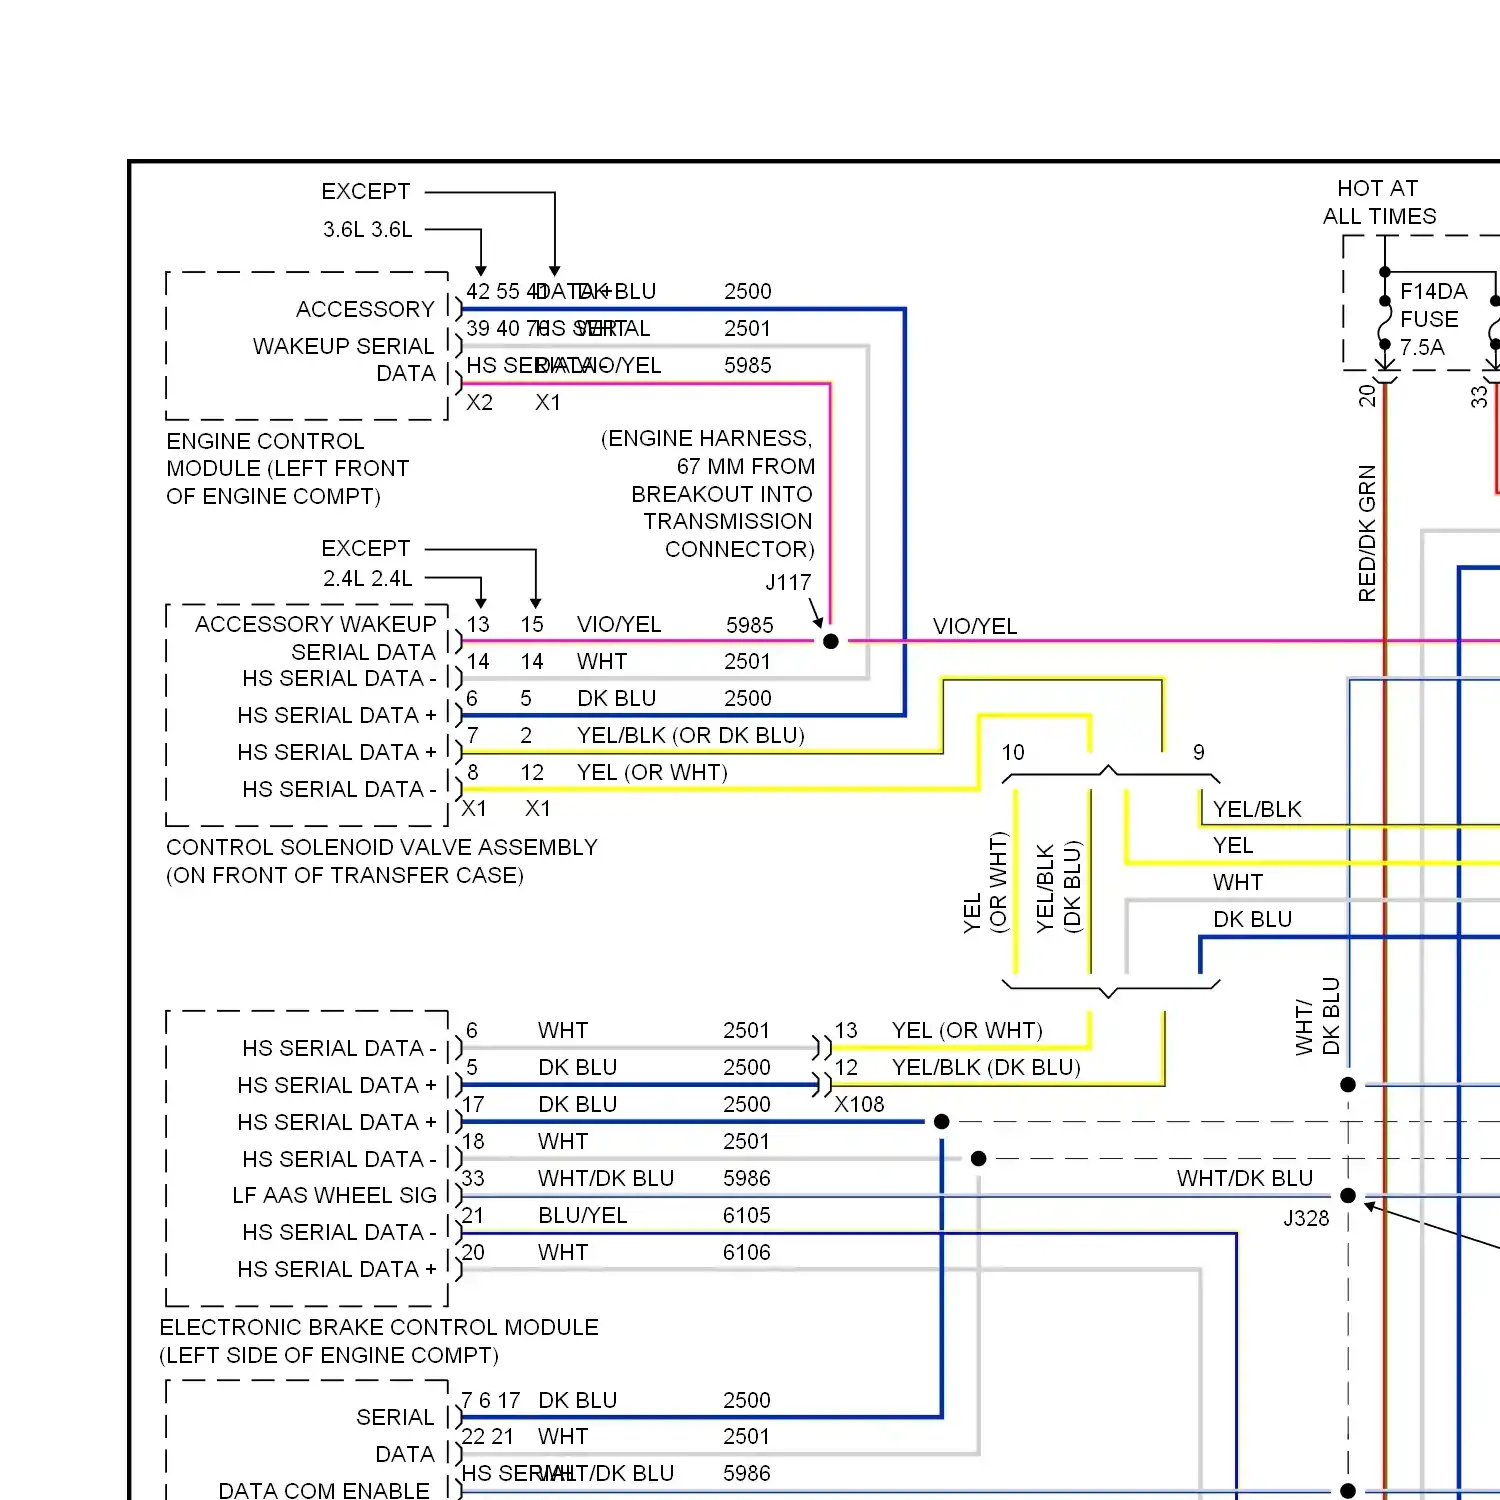
Task: Select 'WHT/ DK BLU' vertical wire label
Action: [x=1316, y=1016]
